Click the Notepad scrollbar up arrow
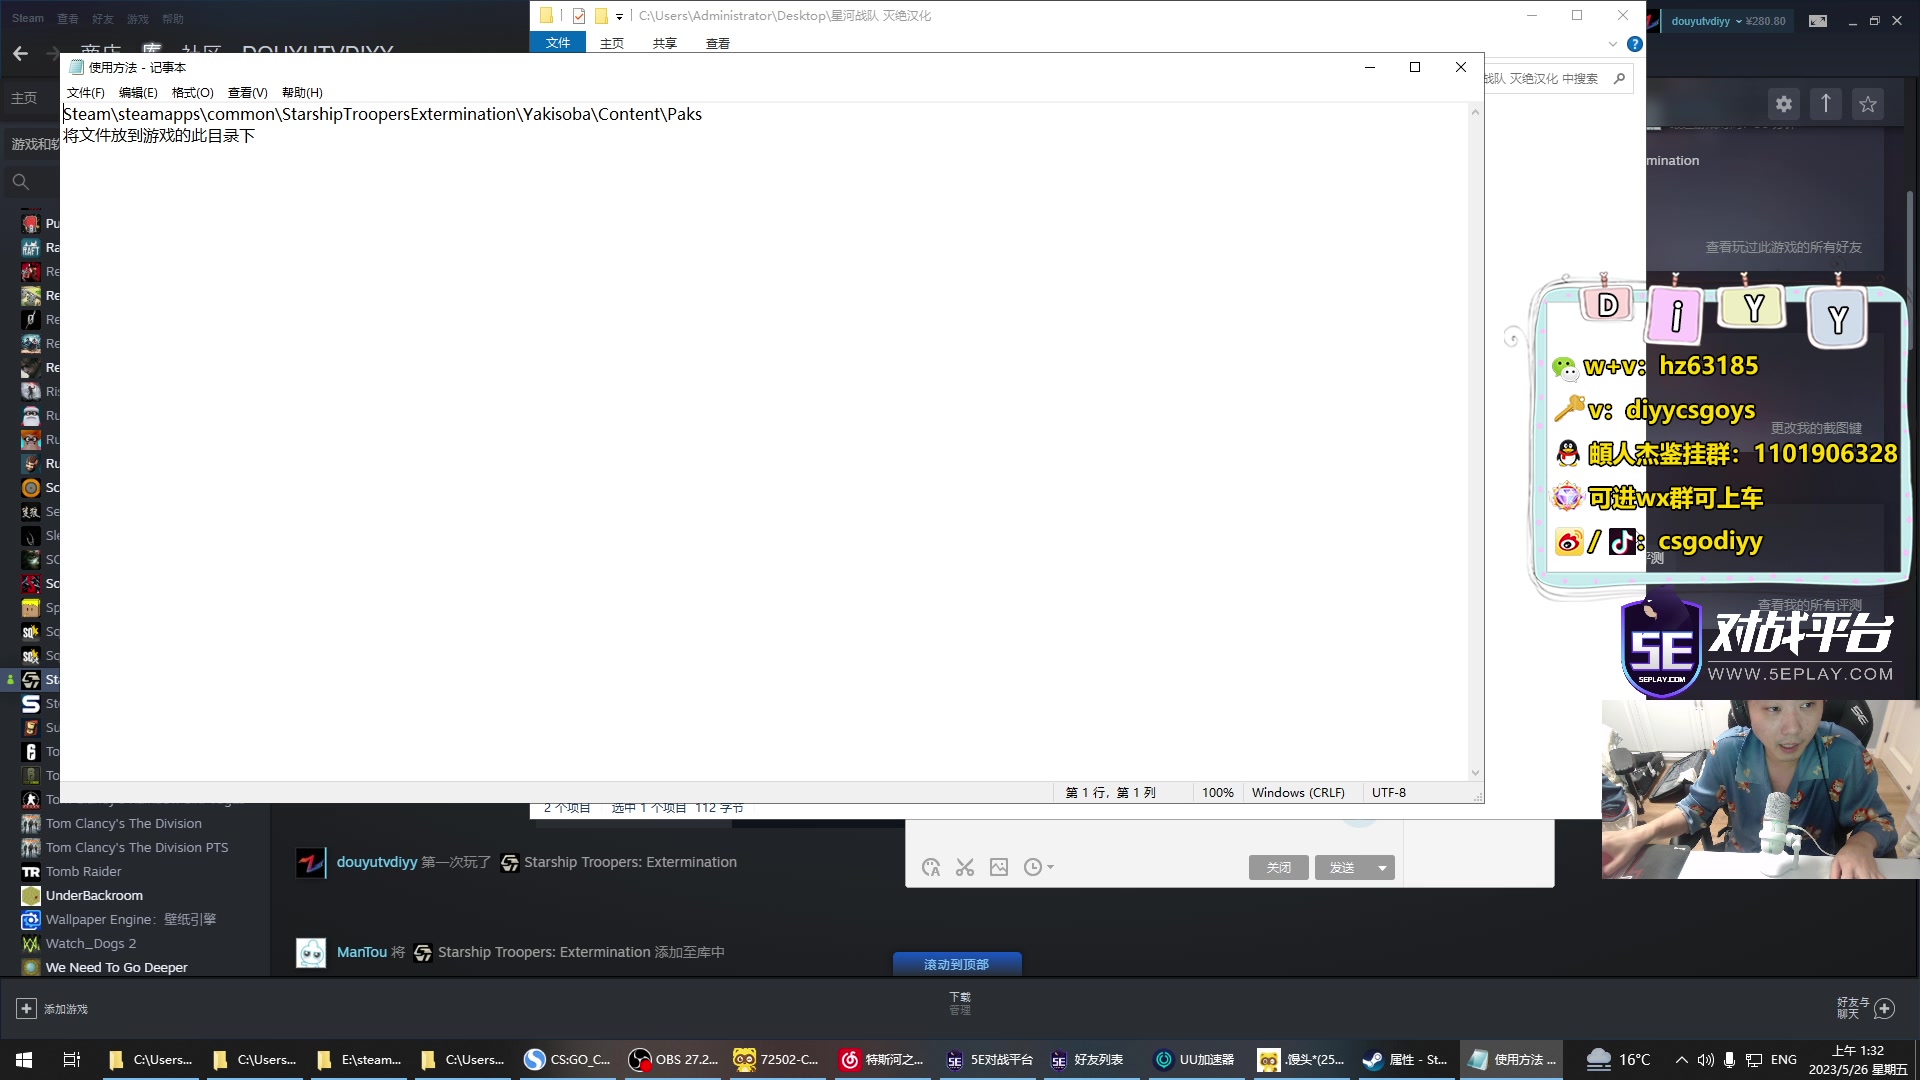 (1475, 111)
